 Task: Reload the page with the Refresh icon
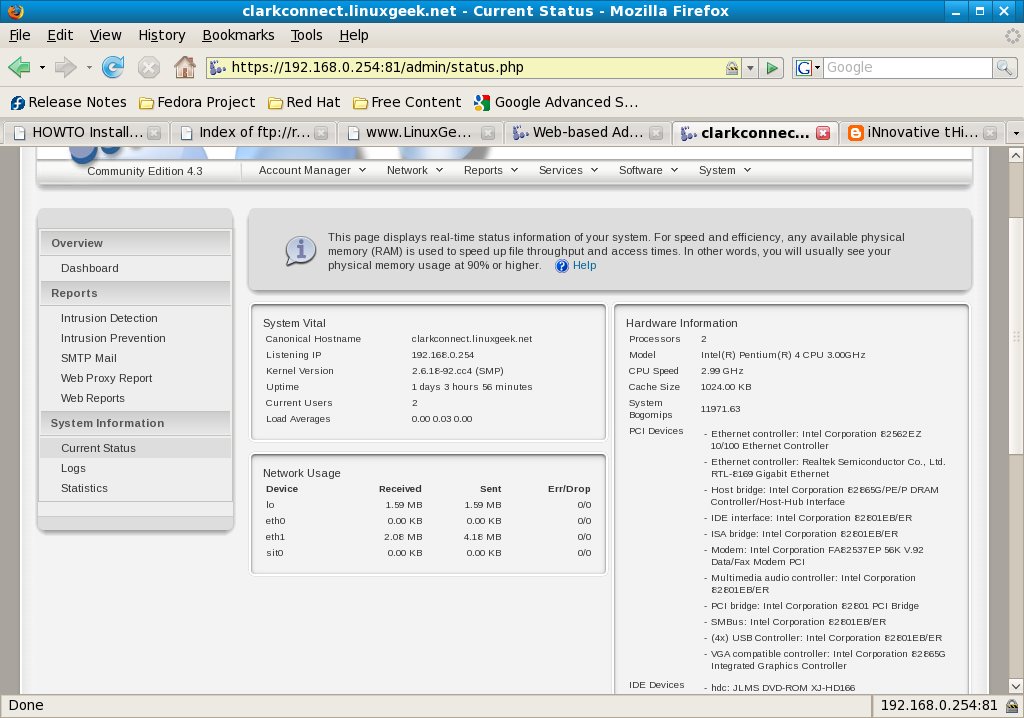click(113, 67)
